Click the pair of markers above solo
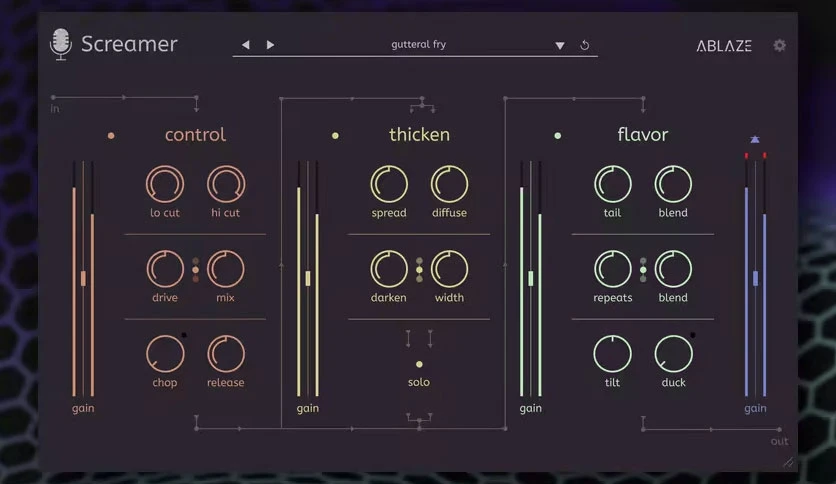836x484 pixels. pos(419,339)
